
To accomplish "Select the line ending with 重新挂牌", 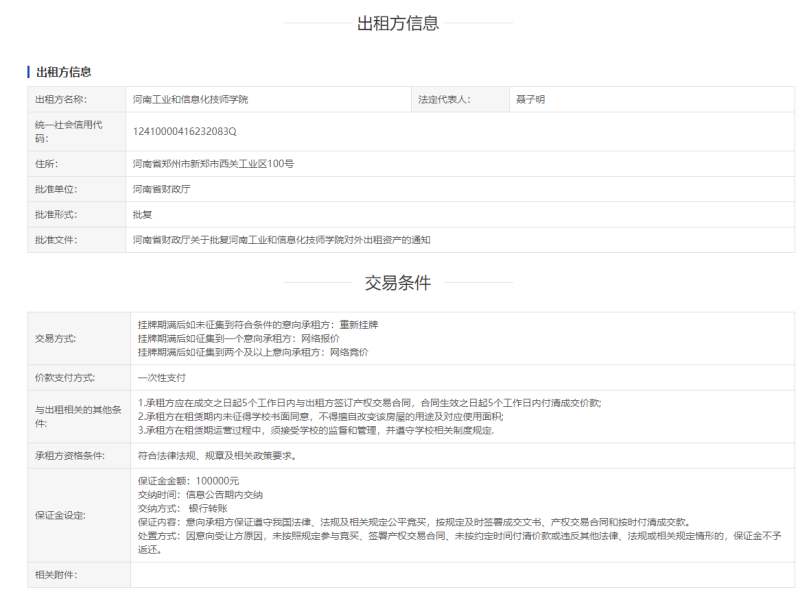I will pos(258,325).
